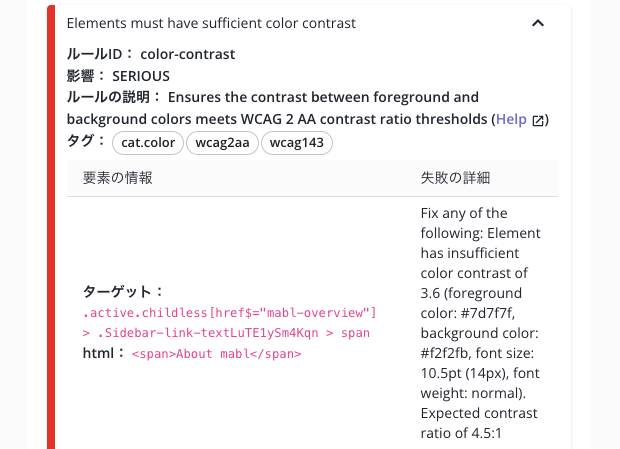The image size is (620, 449).
Task: Click the ルールID color-contrast text
Action: [151, 54]
